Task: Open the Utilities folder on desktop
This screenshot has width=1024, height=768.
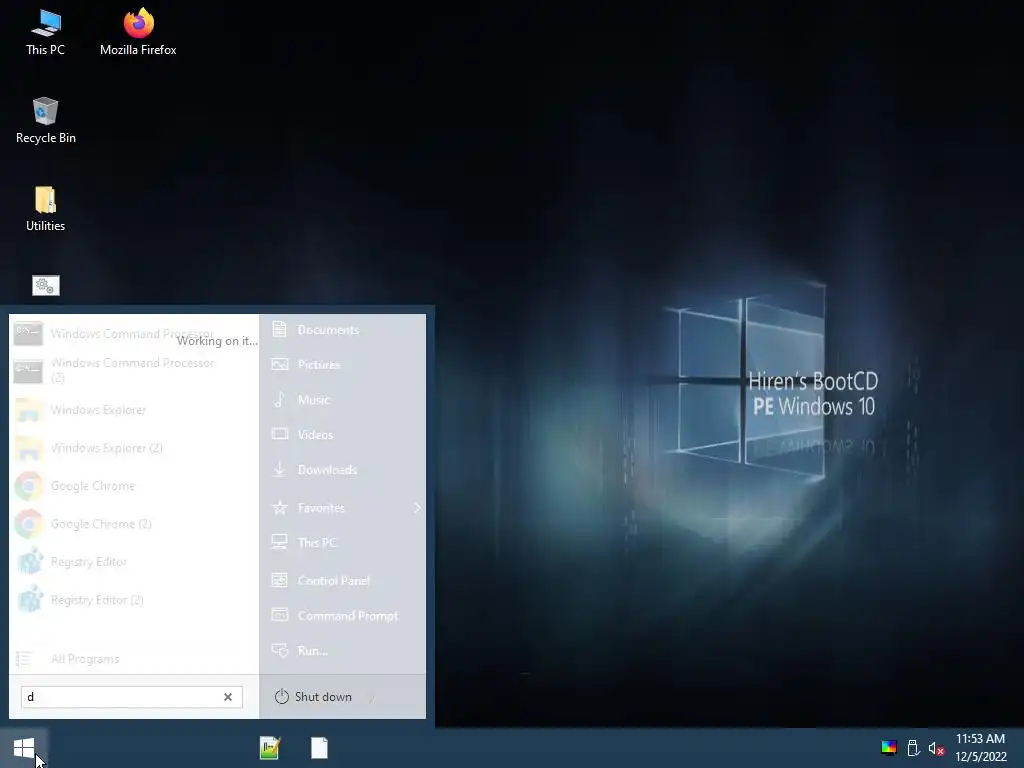Action: (45, 209)
